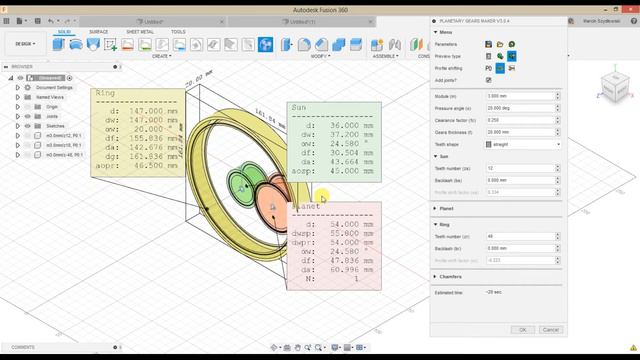Viewport: 640px width, 360px height.
Task: Click the Orbit icon in bottom navigation bar
Action: pos(274,347)
